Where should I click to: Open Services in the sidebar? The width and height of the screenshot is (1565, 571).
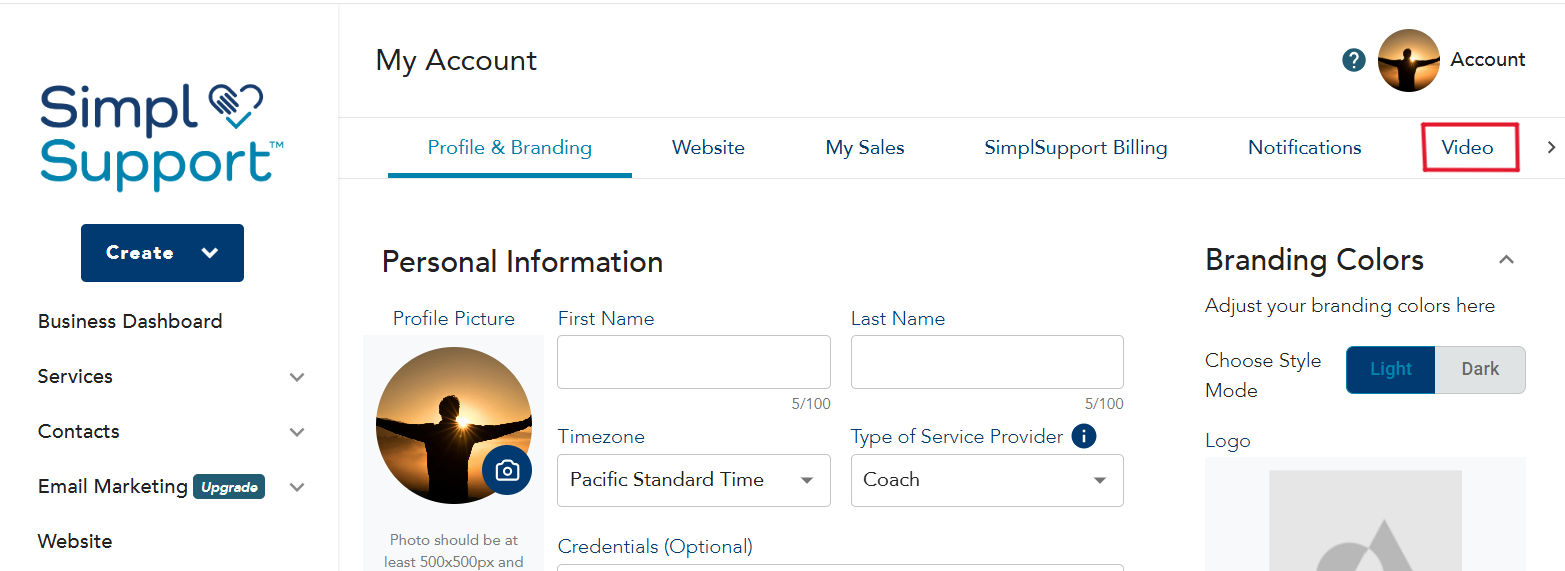click(x=75, y=376)
